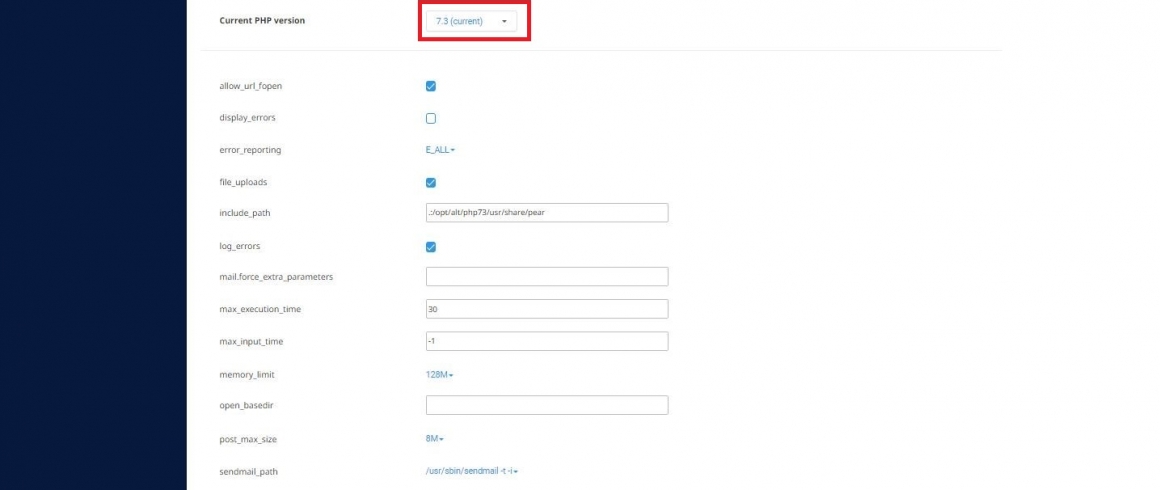Open the error_reporting E_ALL dropdown
The image size is (1160, 490).
click(440, 150)
